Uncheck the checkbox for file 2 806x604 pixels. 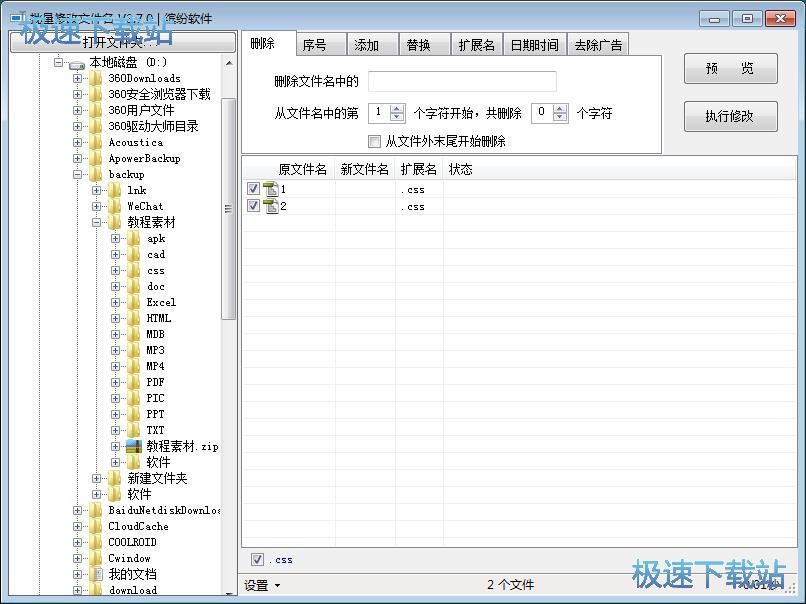point(253,206)
